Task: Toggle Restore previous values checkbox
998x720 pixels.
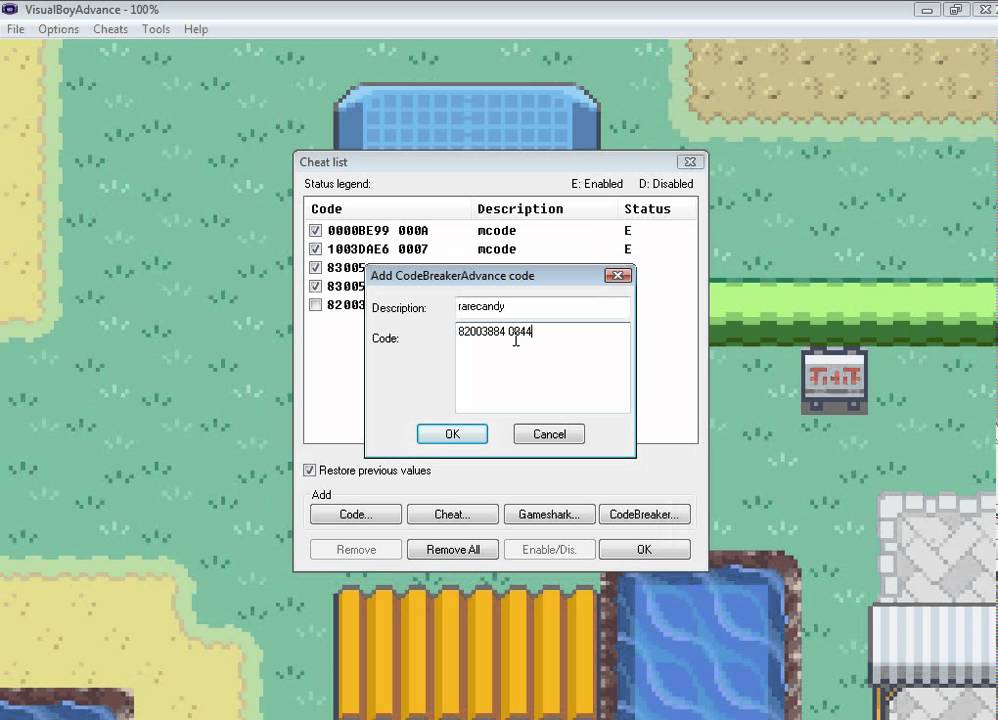Action: tap(309, 470)
